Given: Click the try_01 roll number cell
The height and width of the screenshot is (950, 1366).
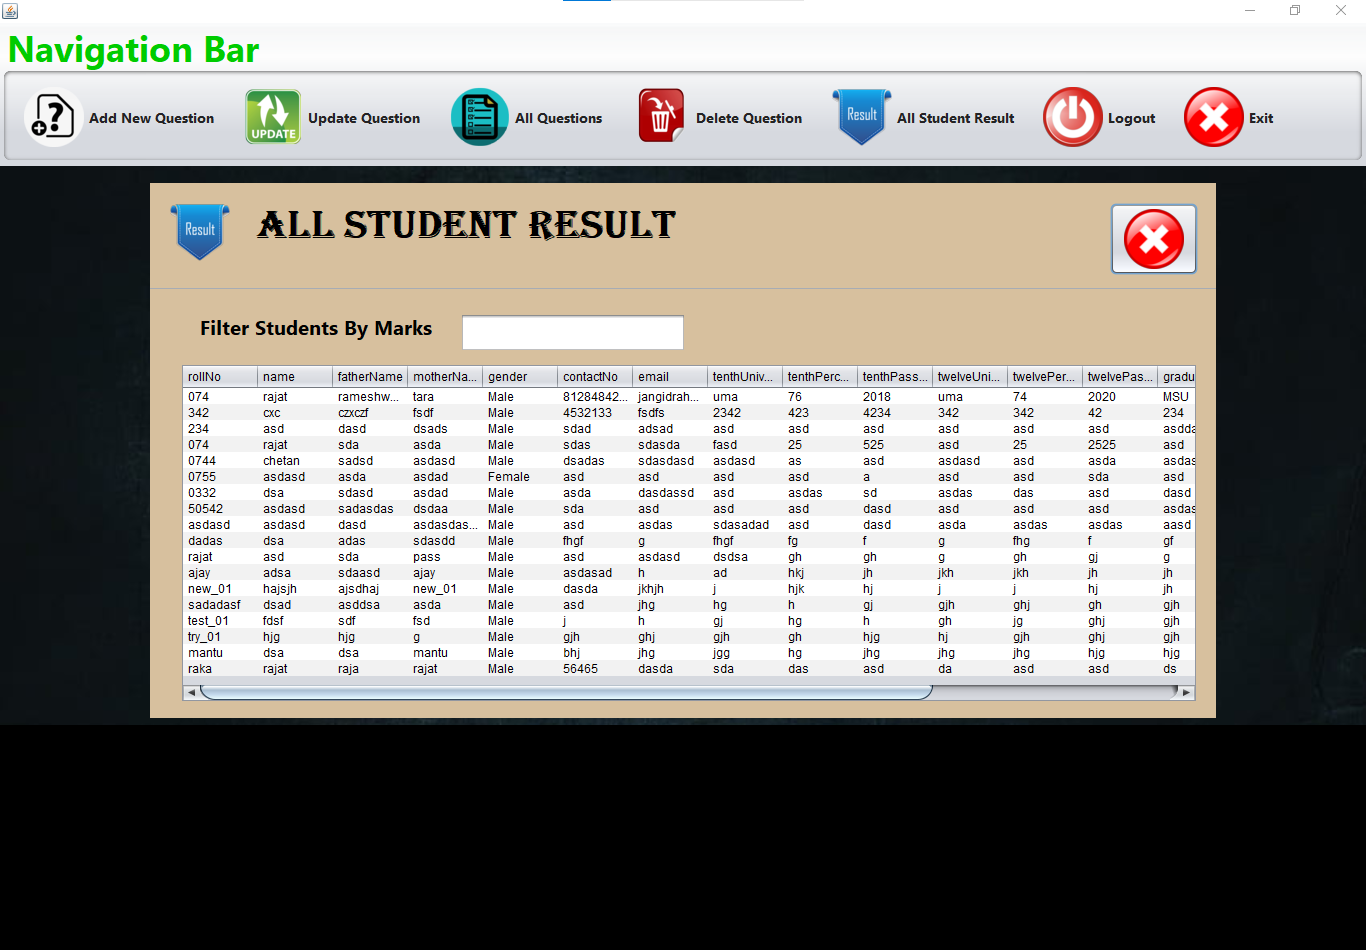Looking at the screenshot, I should point(220,637).
